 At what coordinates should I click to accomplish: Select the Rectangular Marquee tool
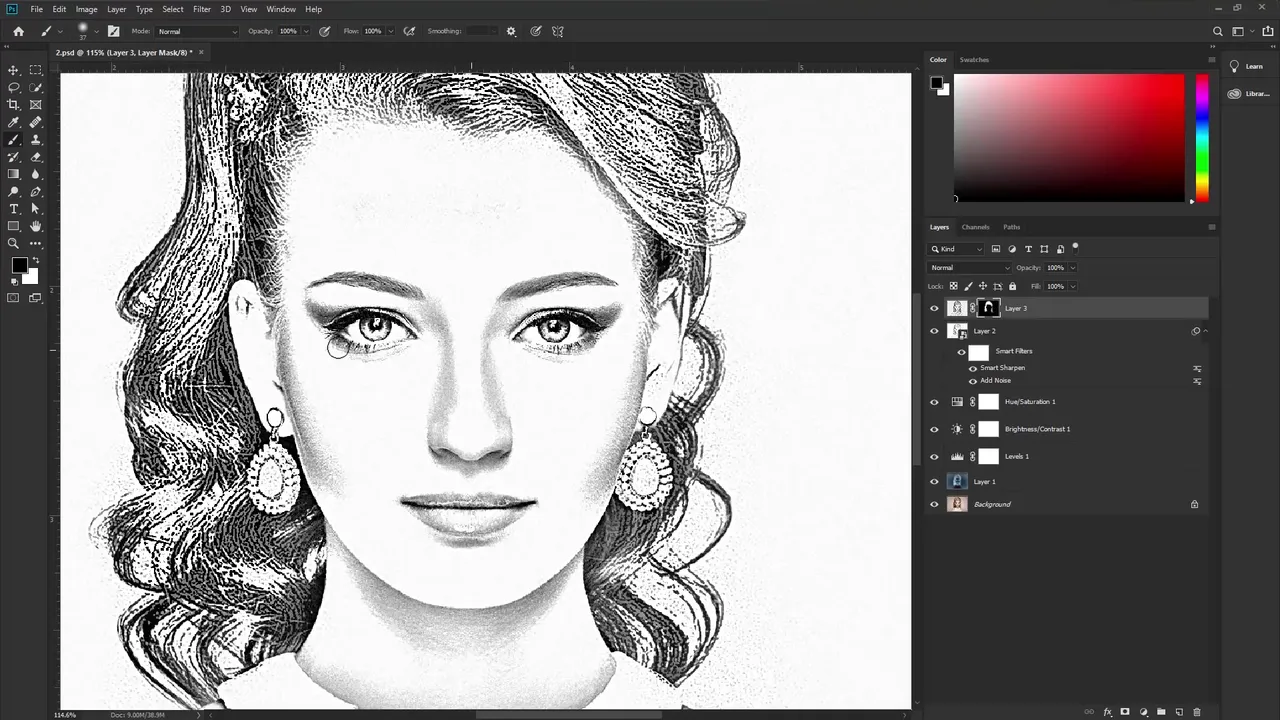click(36, 70)
